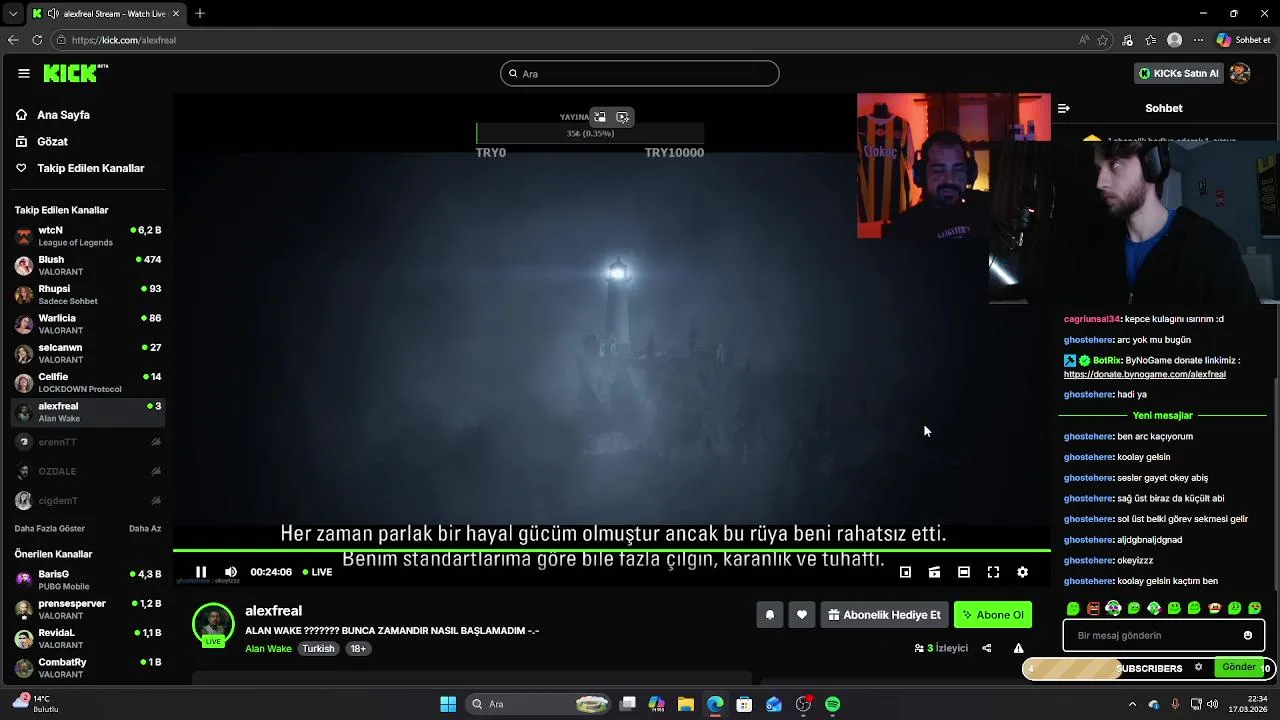Focus the Kick search box

click(640, 73)
